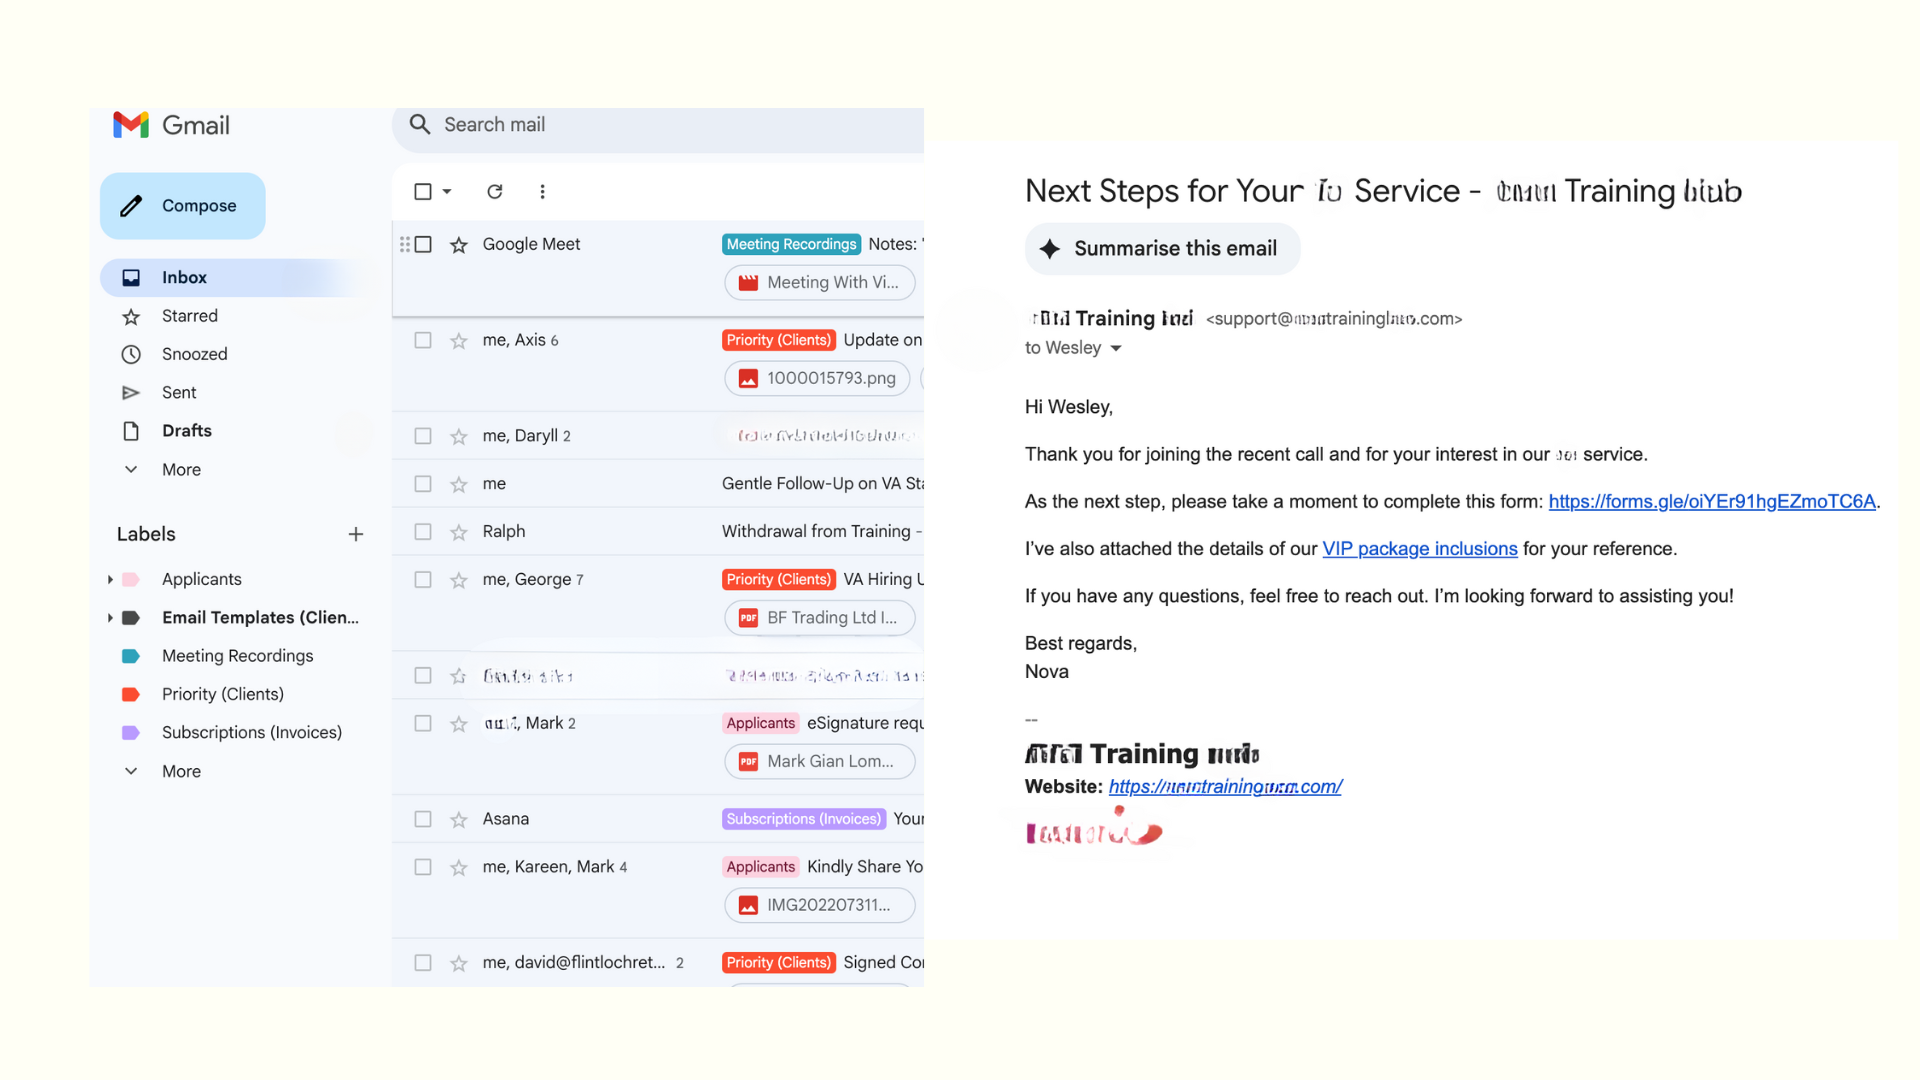This screenshot has height=1080, width=1920.
Task: Click the refresh mail icon
Action: tap(494, 191)
